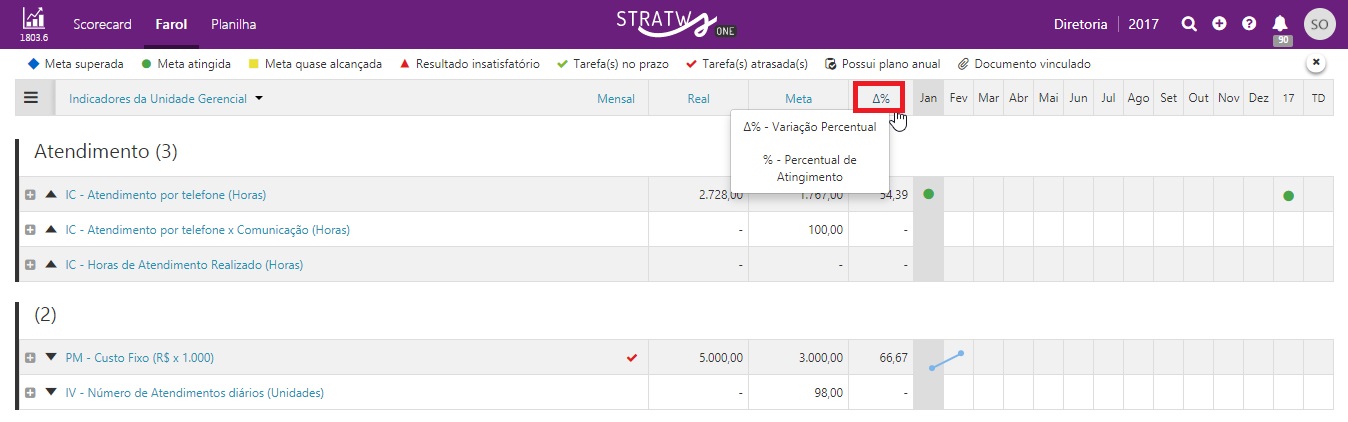The width and height of the screenshot is (1348, 422).
Task: Open Indicadores da Unidade Gerencial dropdown
Action: pos(166,99)
